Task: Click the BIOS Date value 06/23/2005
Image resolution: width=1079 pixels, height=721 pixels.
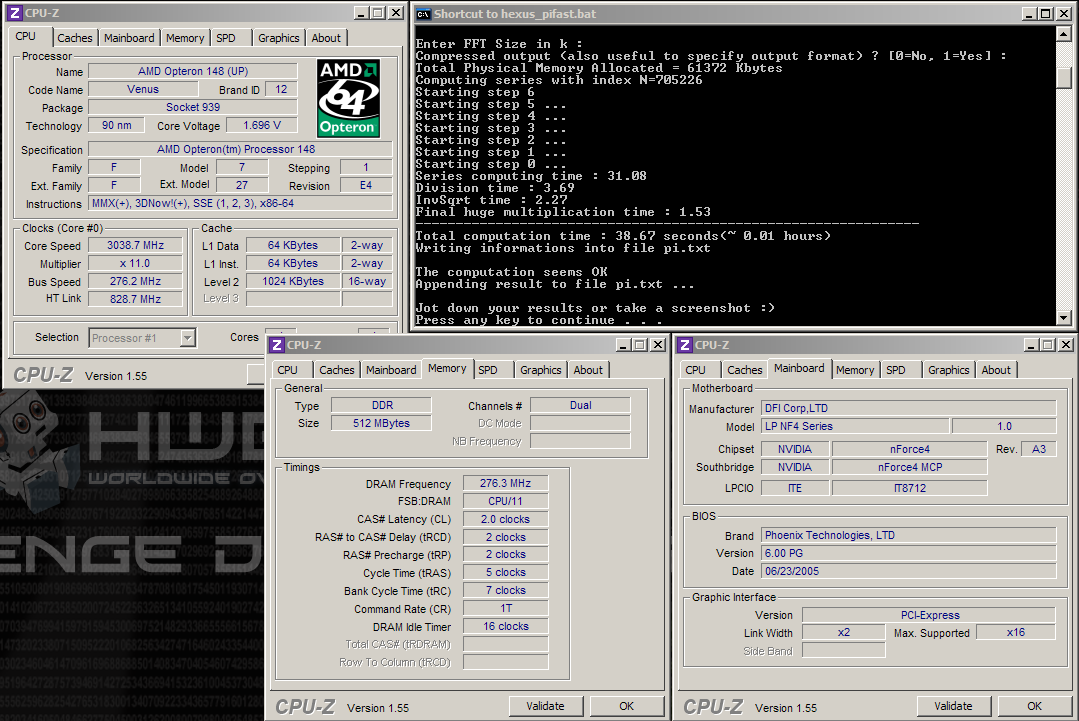Action: coord(908,570)
